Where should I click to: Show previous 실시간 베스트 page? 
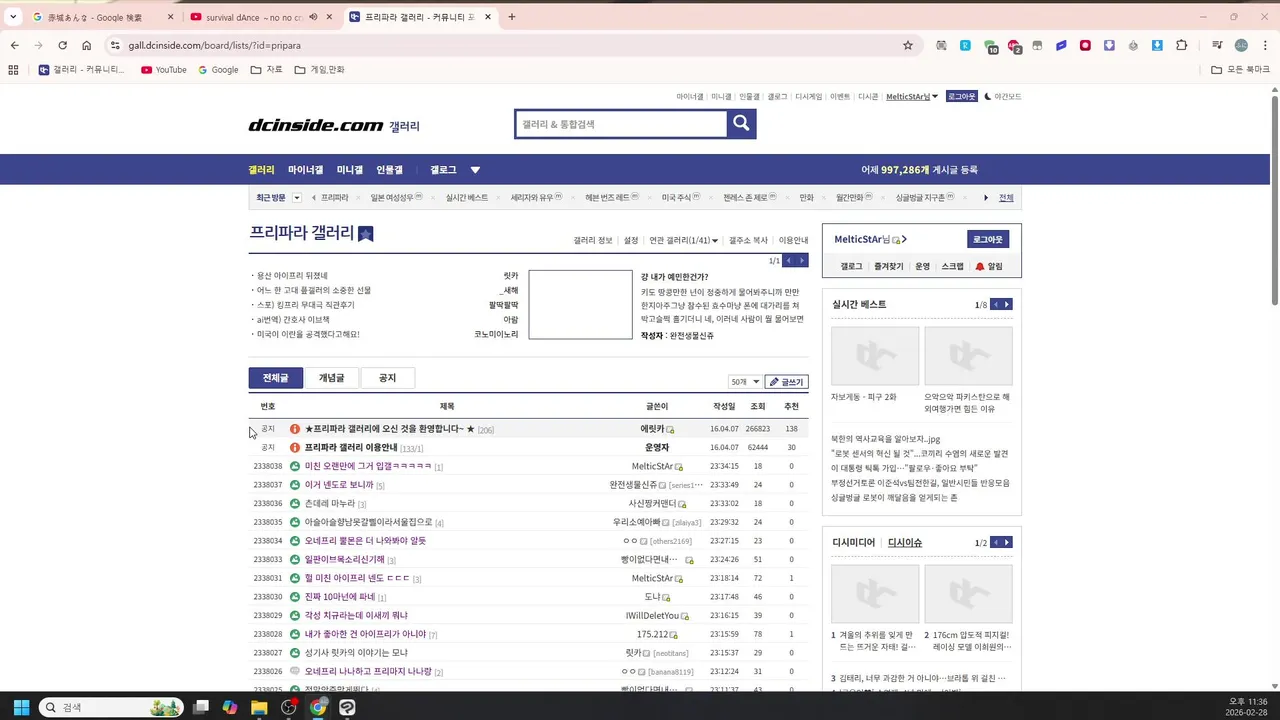pos(995,304)
